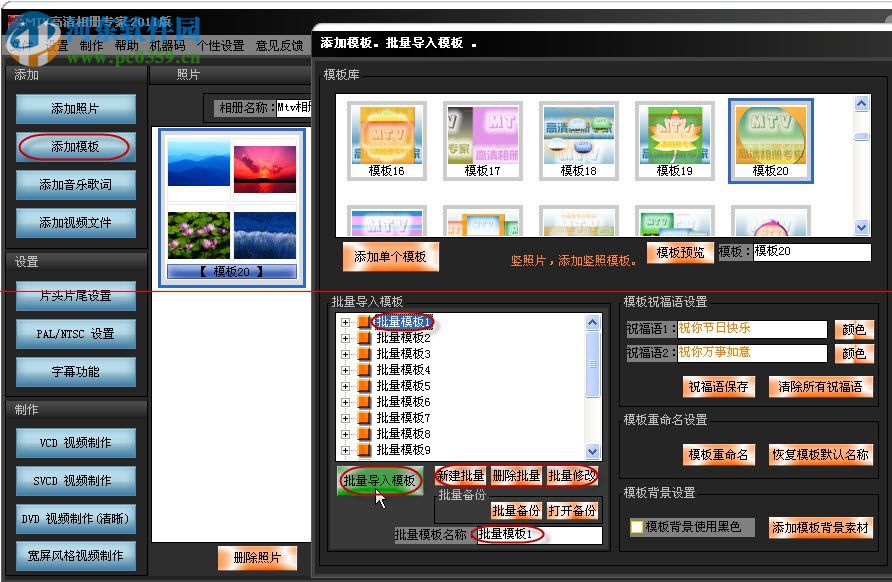Open PAL/NTSC 设置
This screenshot has height=582, width=892.
point(76,334)
